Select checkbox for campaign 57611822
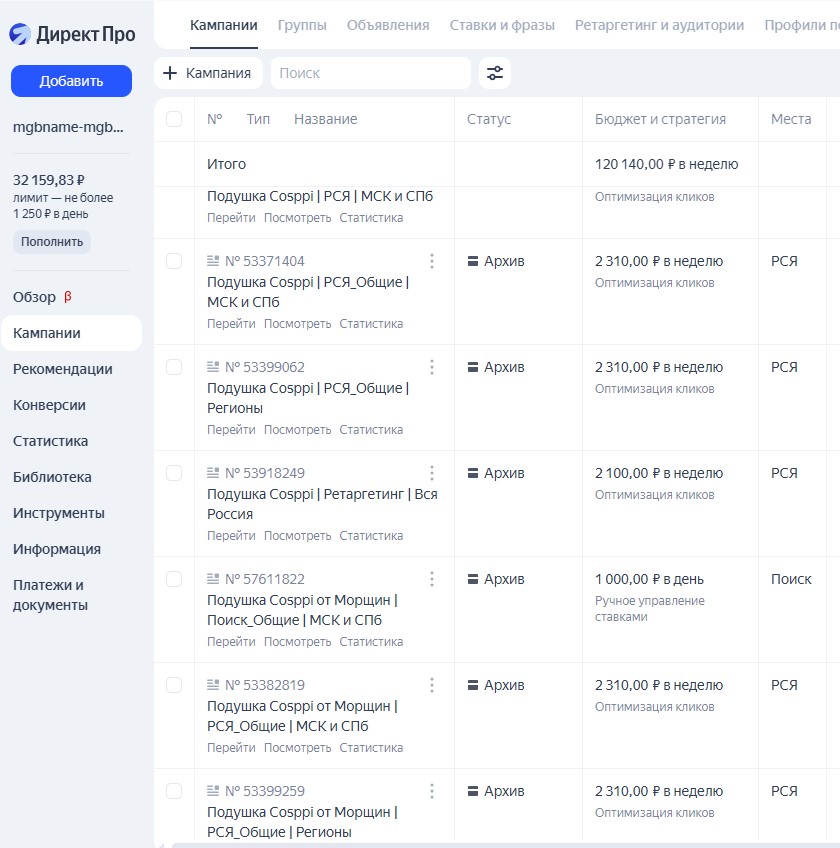840x848 pixels. pos(174,579)
